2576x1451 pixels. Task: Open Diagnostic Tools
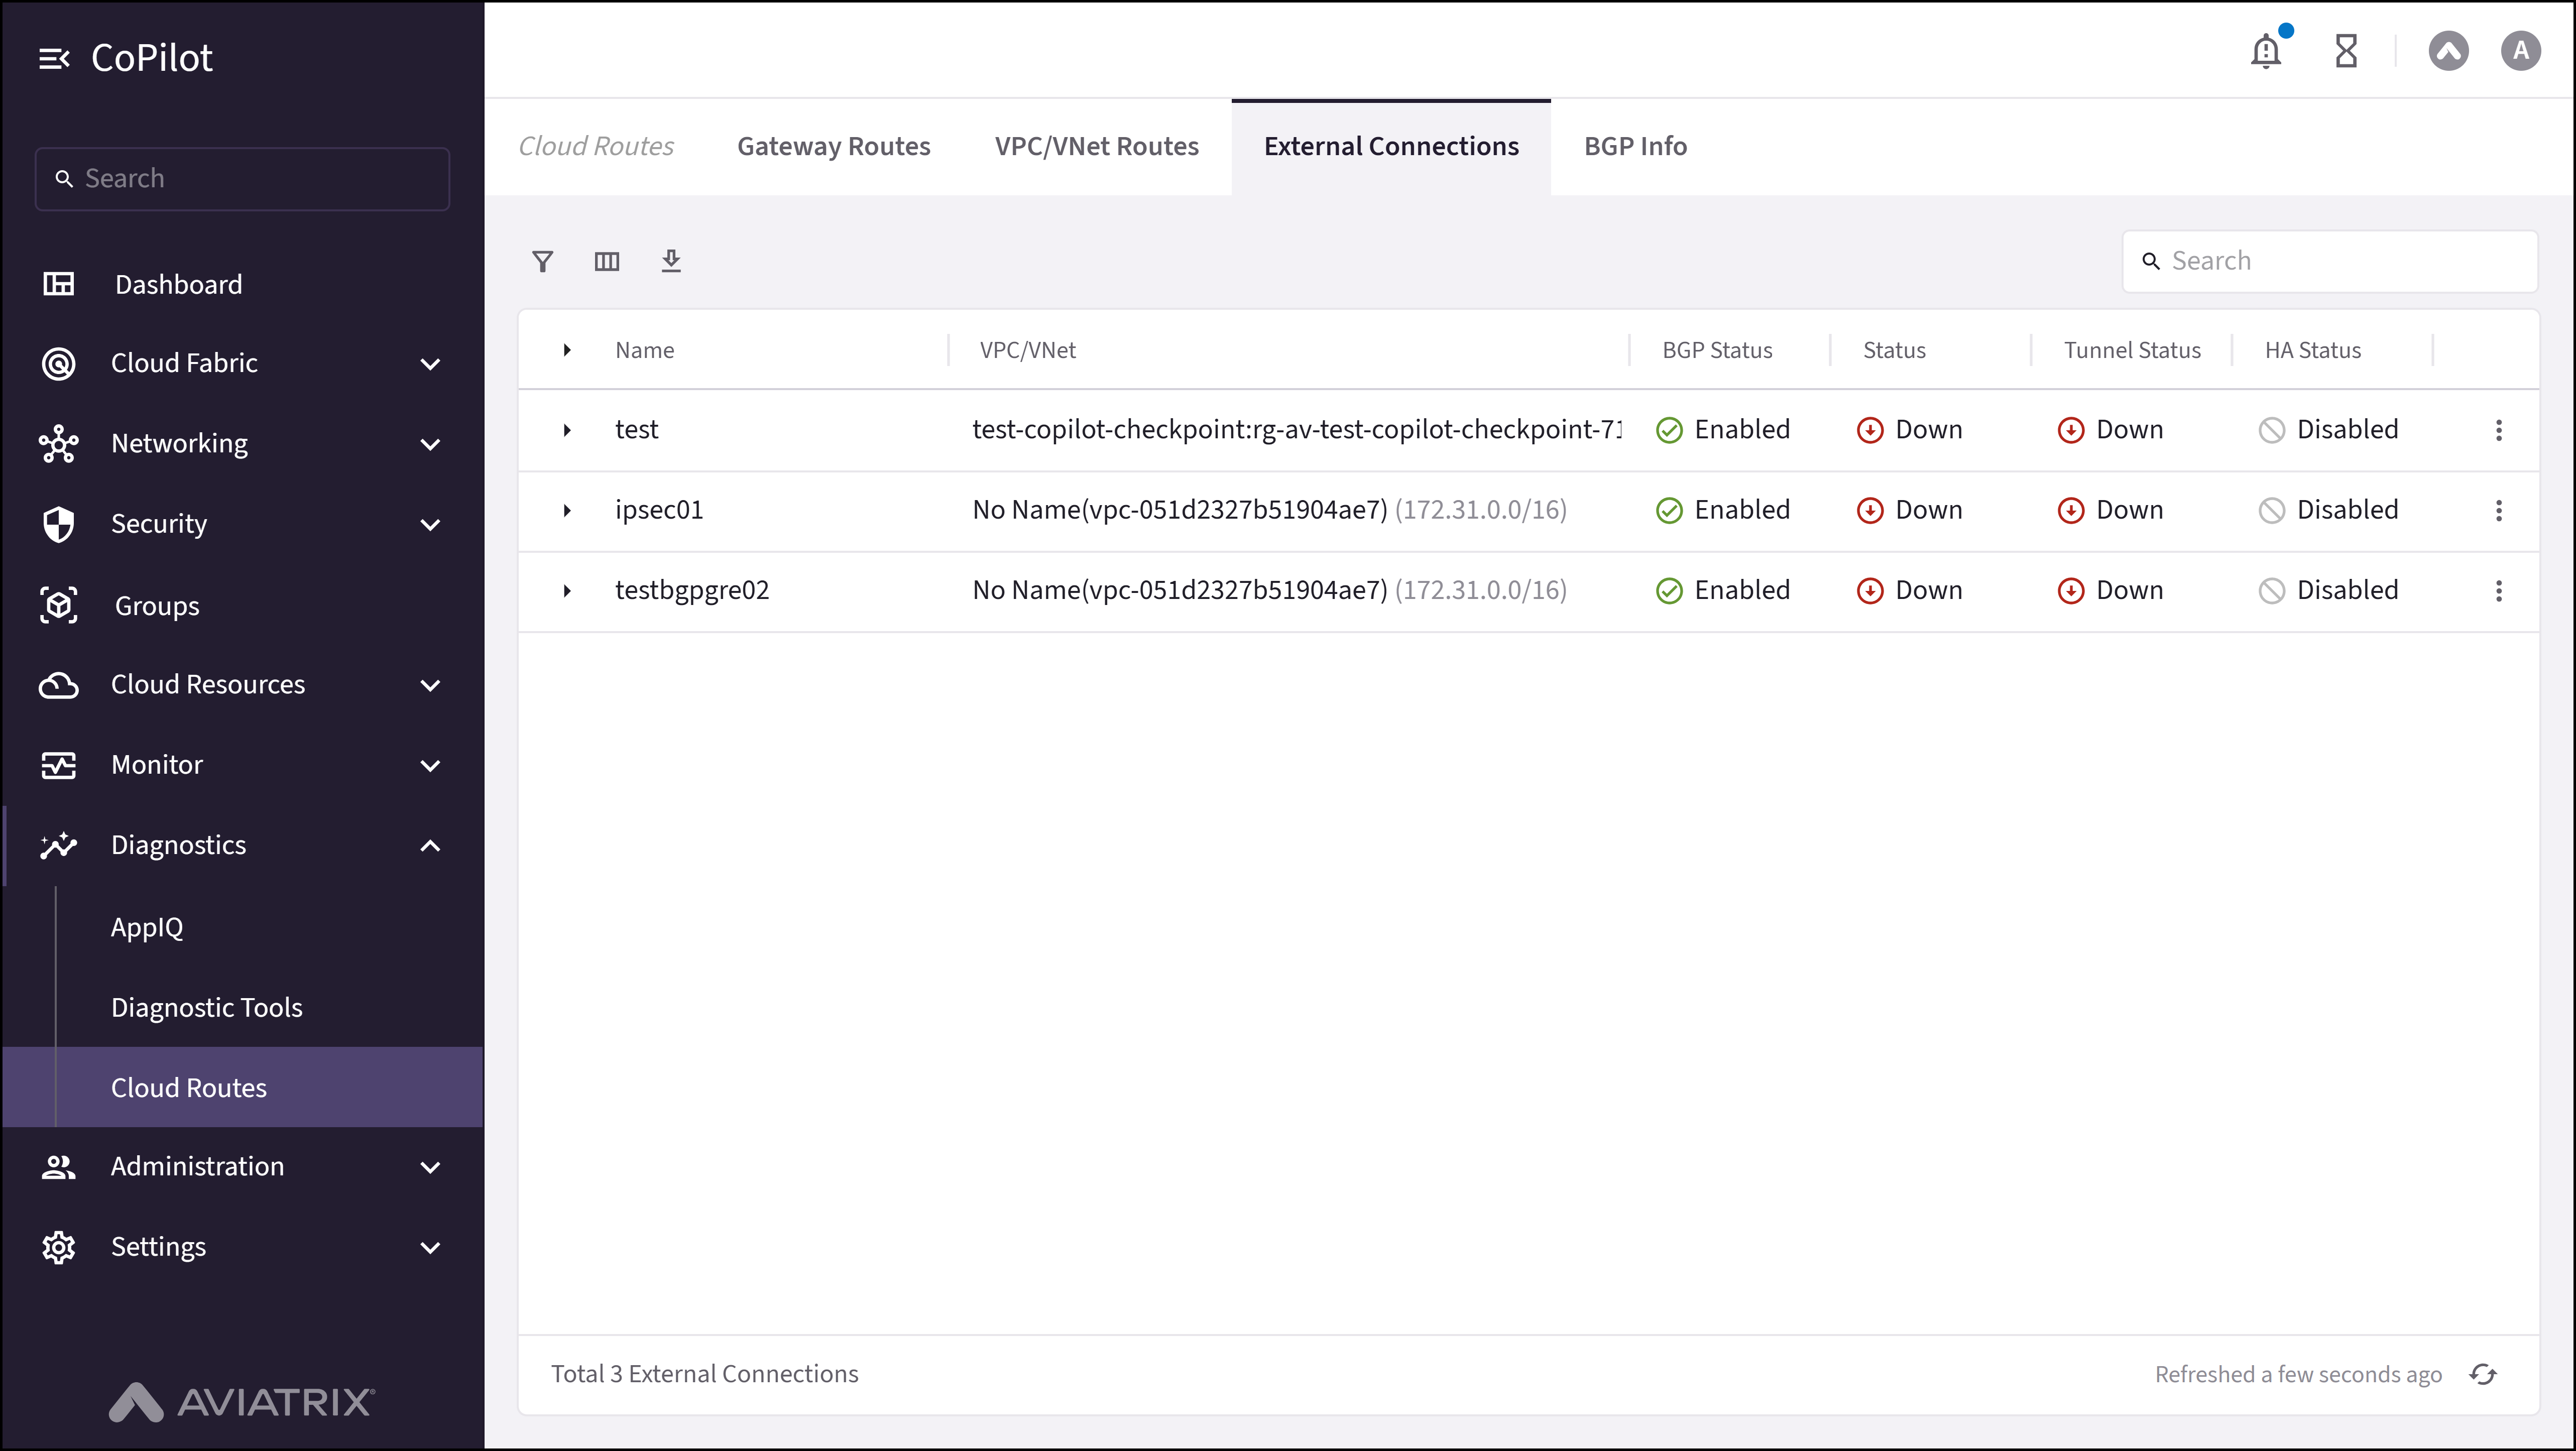[x=206, y=1007]
